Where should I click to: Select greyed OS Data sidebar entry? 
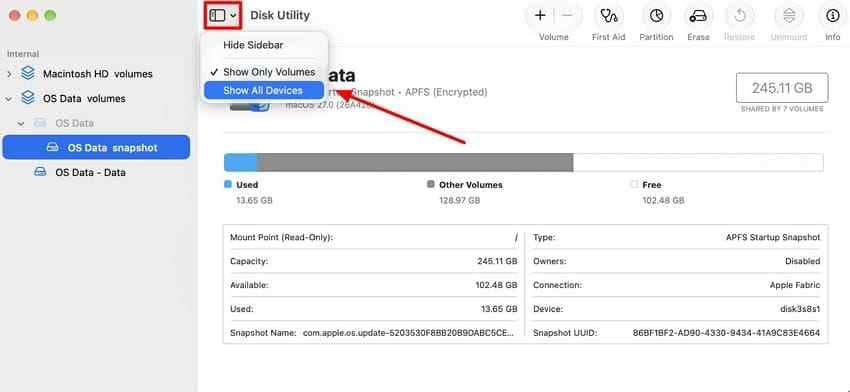[x=74, y=124]
